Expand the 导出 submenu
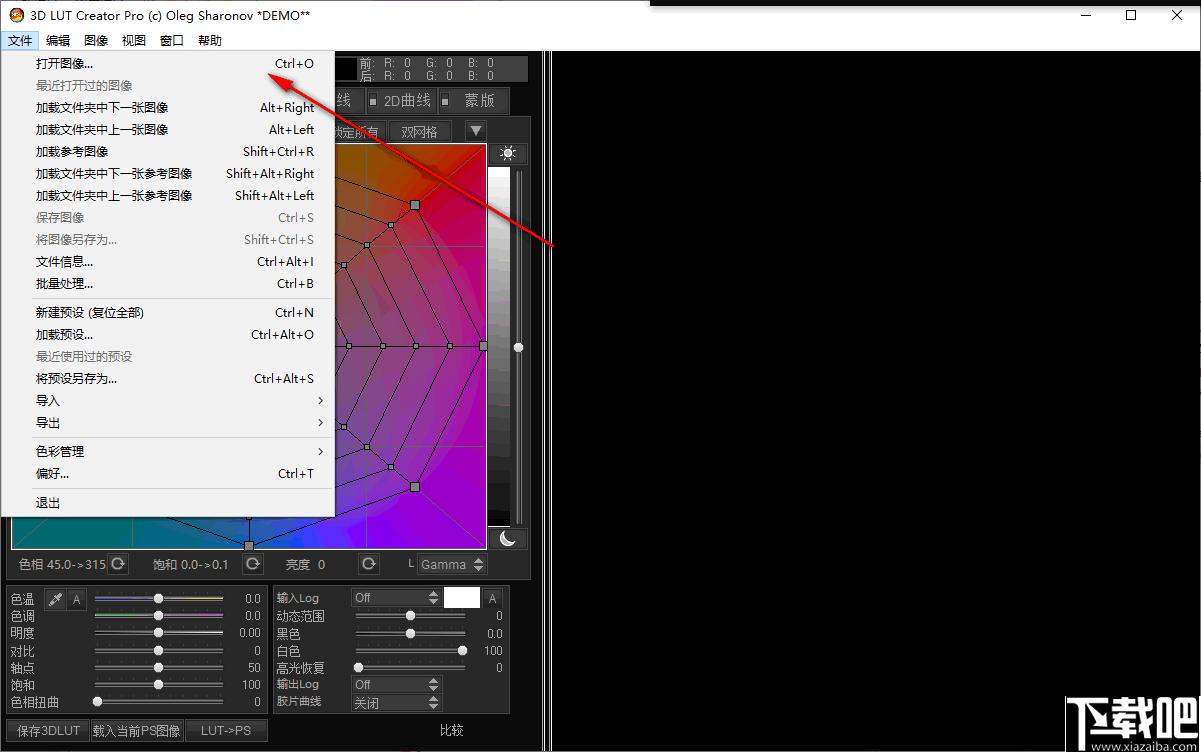 [168, 422]
